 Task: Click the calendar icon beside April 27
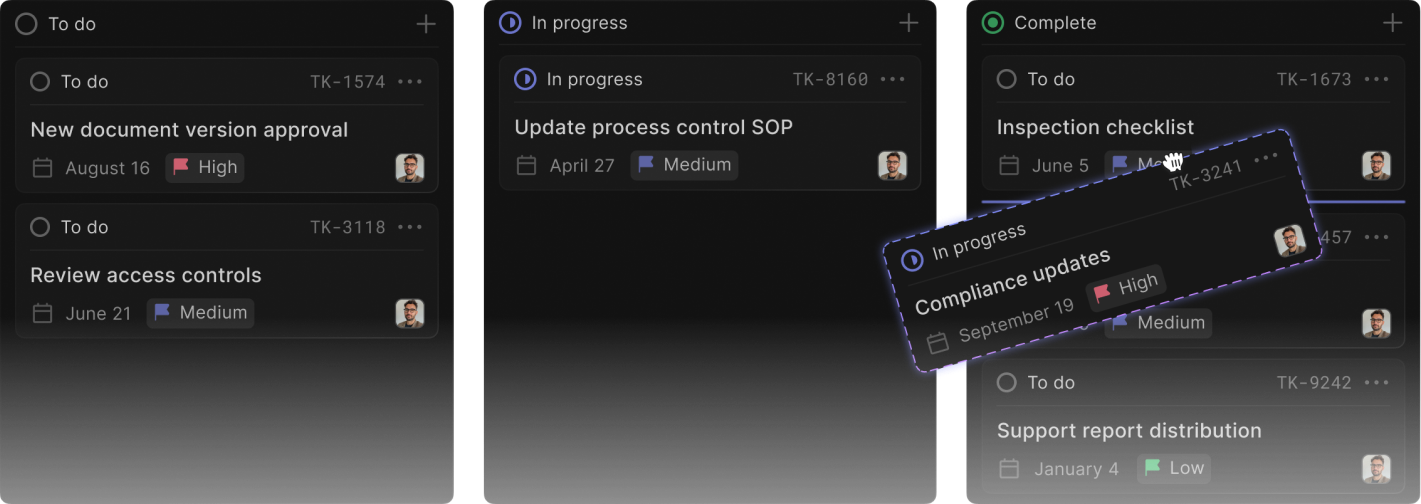(526, 166)
